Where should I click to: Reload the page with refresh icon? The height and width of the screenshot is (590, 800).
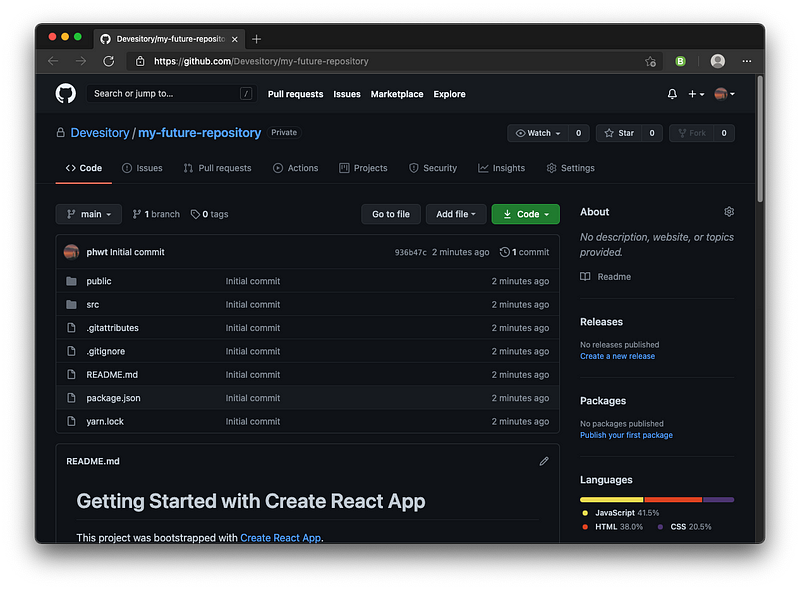point(109,61)
